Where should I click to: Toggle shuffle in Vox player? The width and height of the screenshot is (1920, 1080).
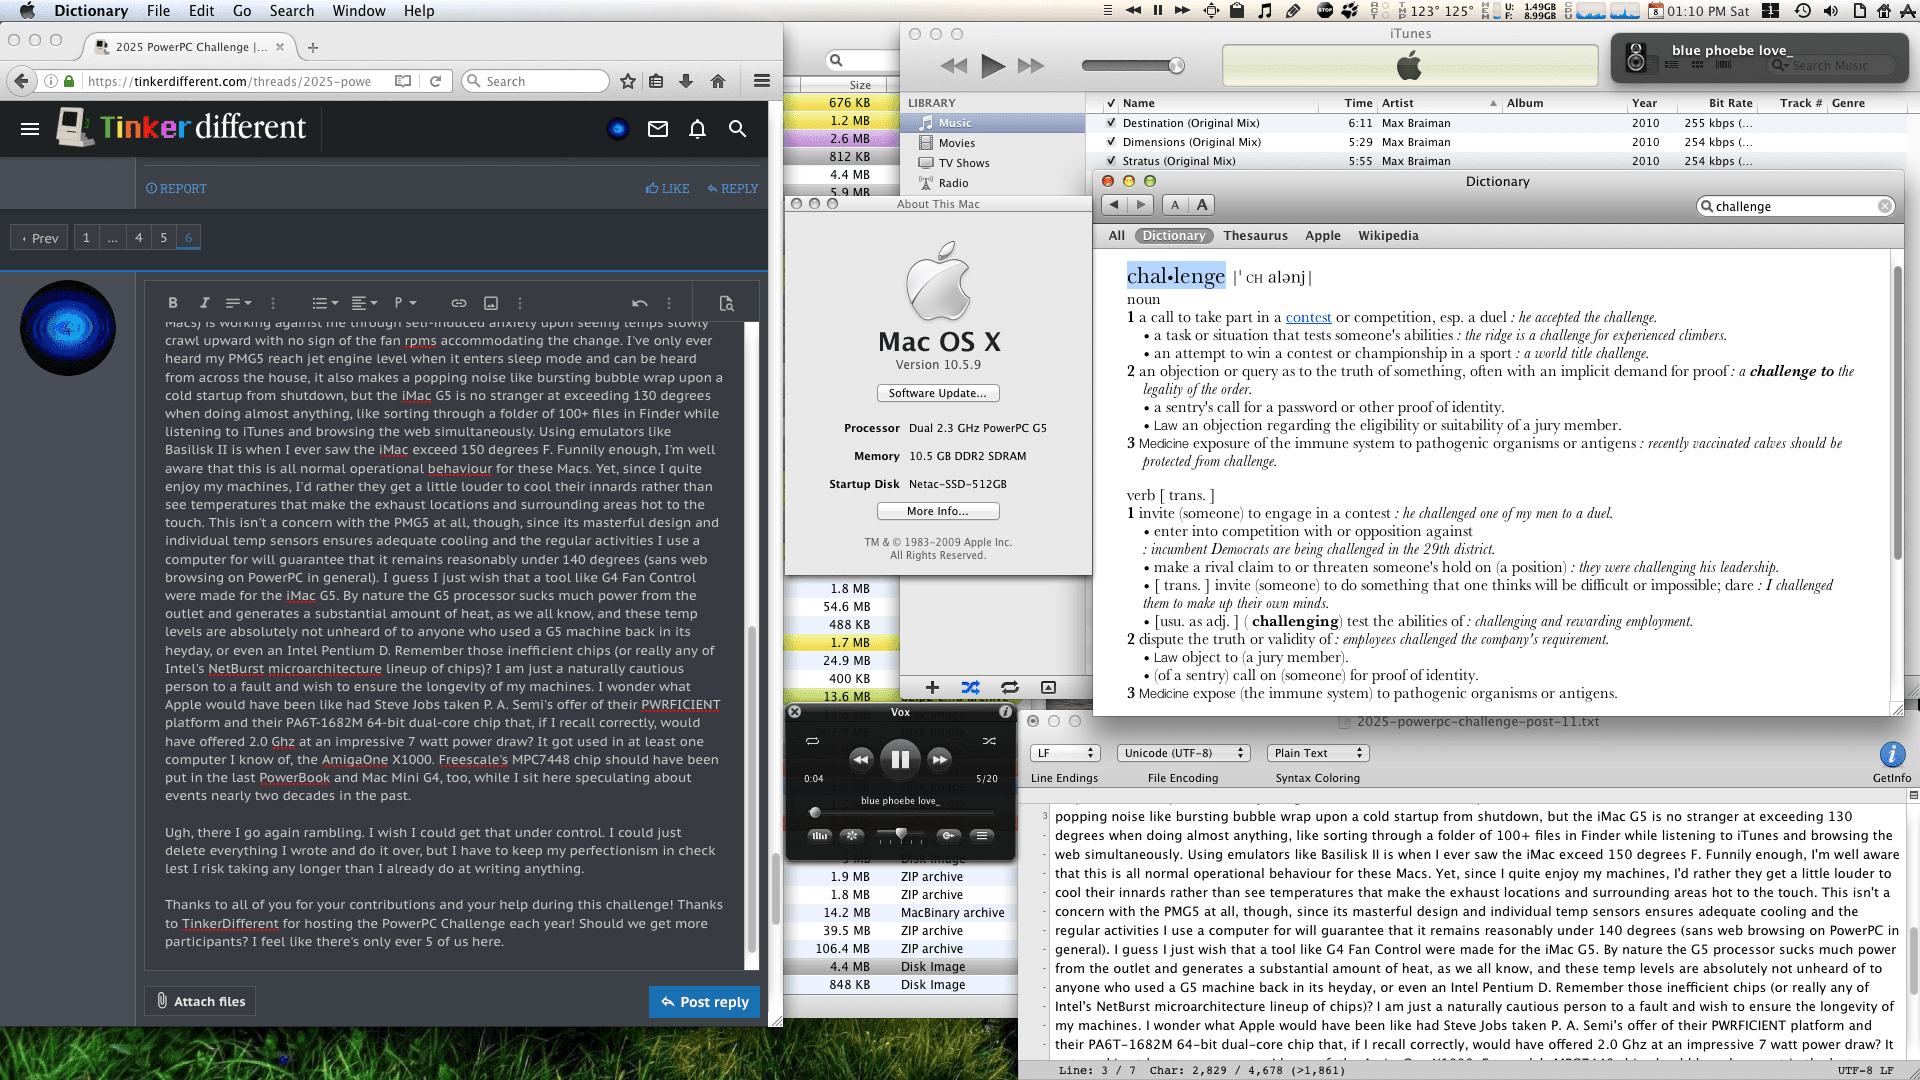point(989,741)
